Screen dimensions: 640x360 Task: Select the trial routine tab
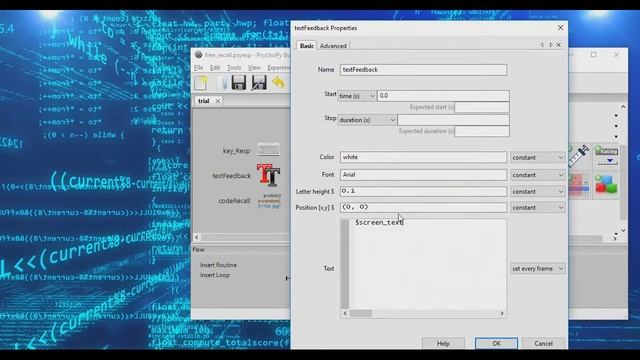tap(204, 101)
